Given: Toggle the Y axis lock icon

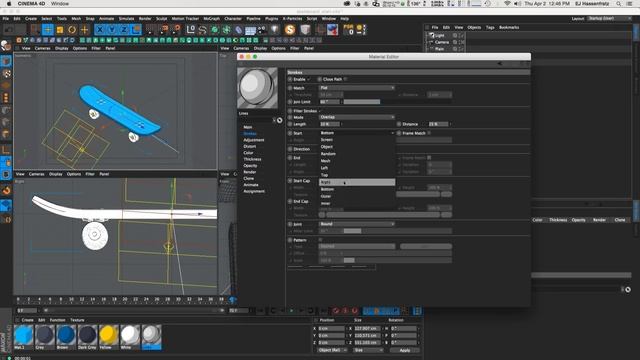Looking at the screenshot, I should tap(112, 30).
